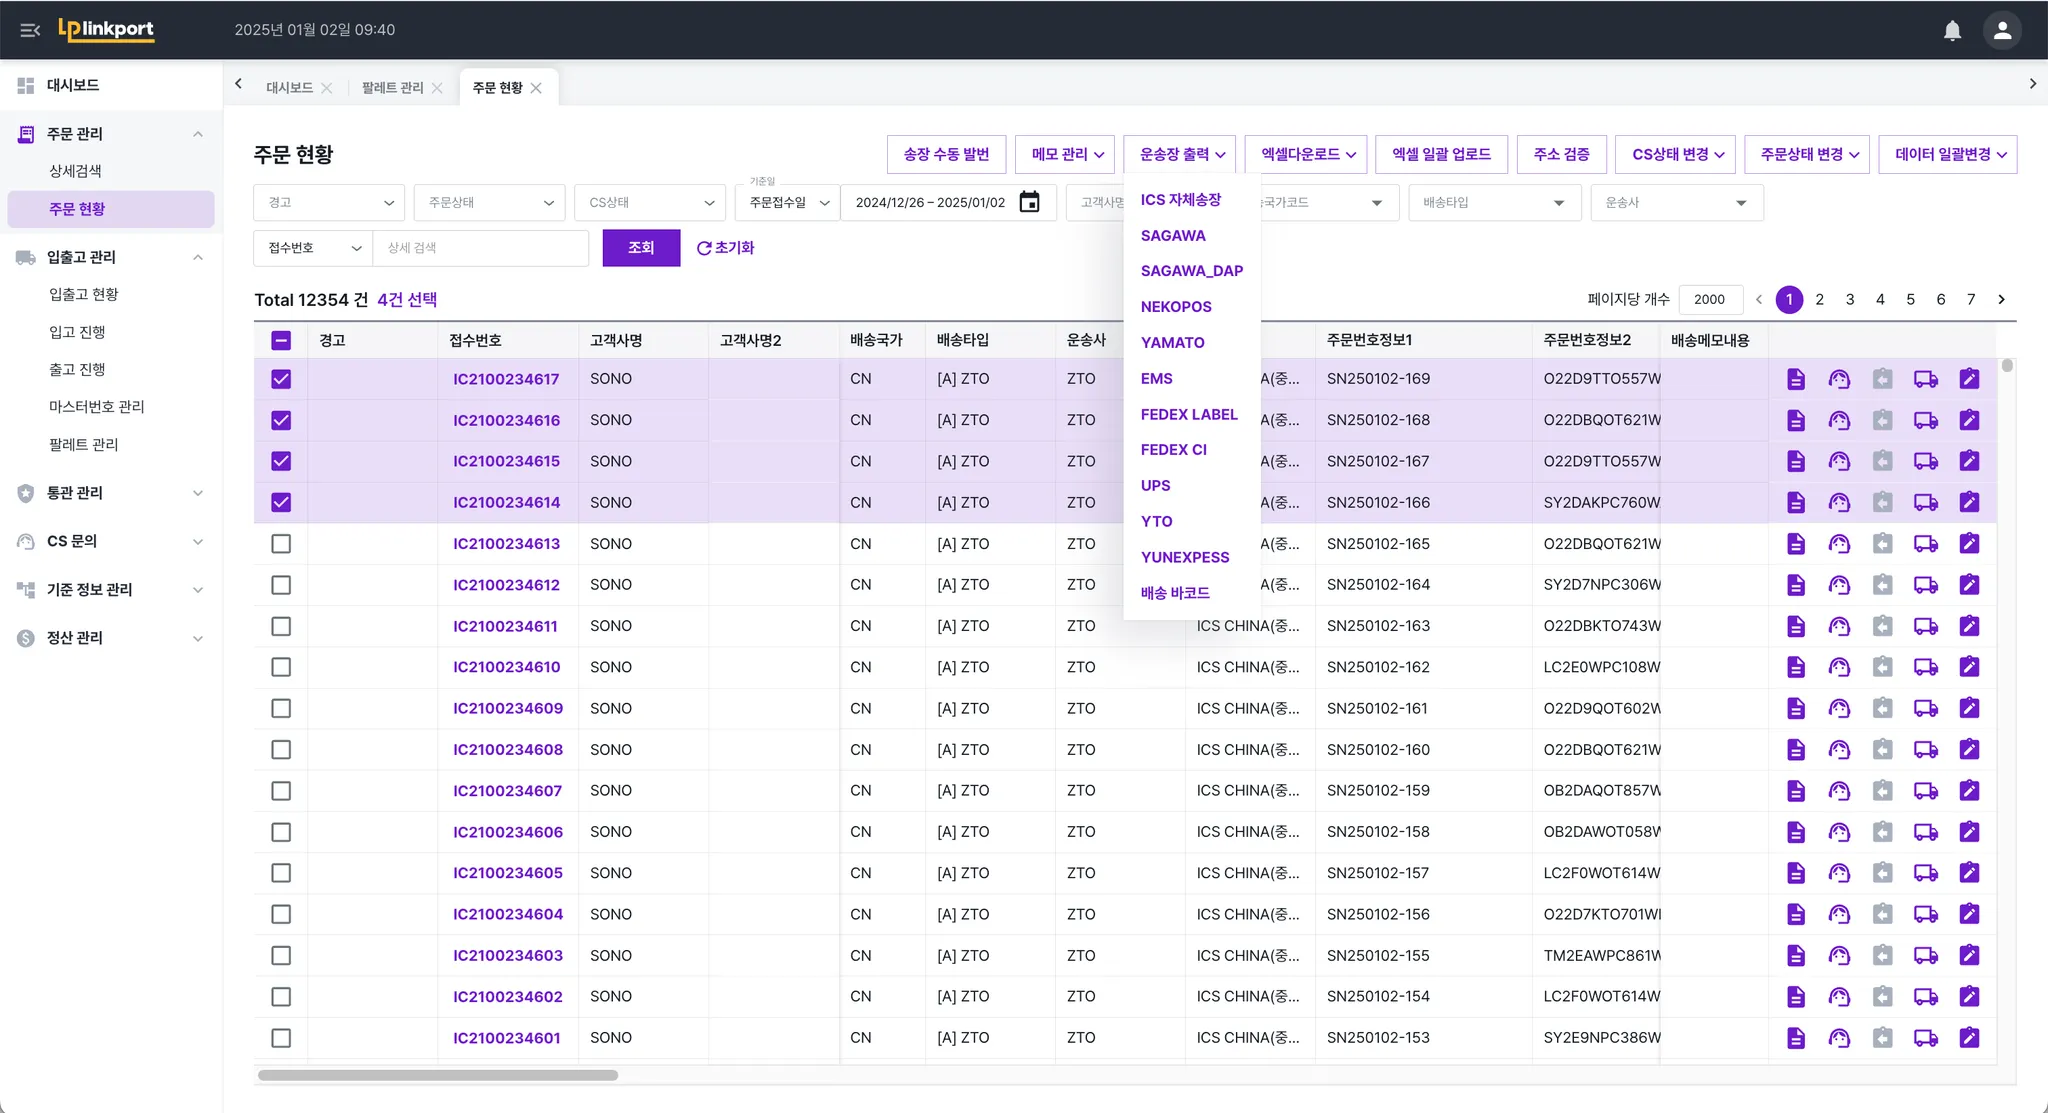Click the horizontal table scrollbar
Screen dimensions: 2048x1113
tap(438, 1075)
